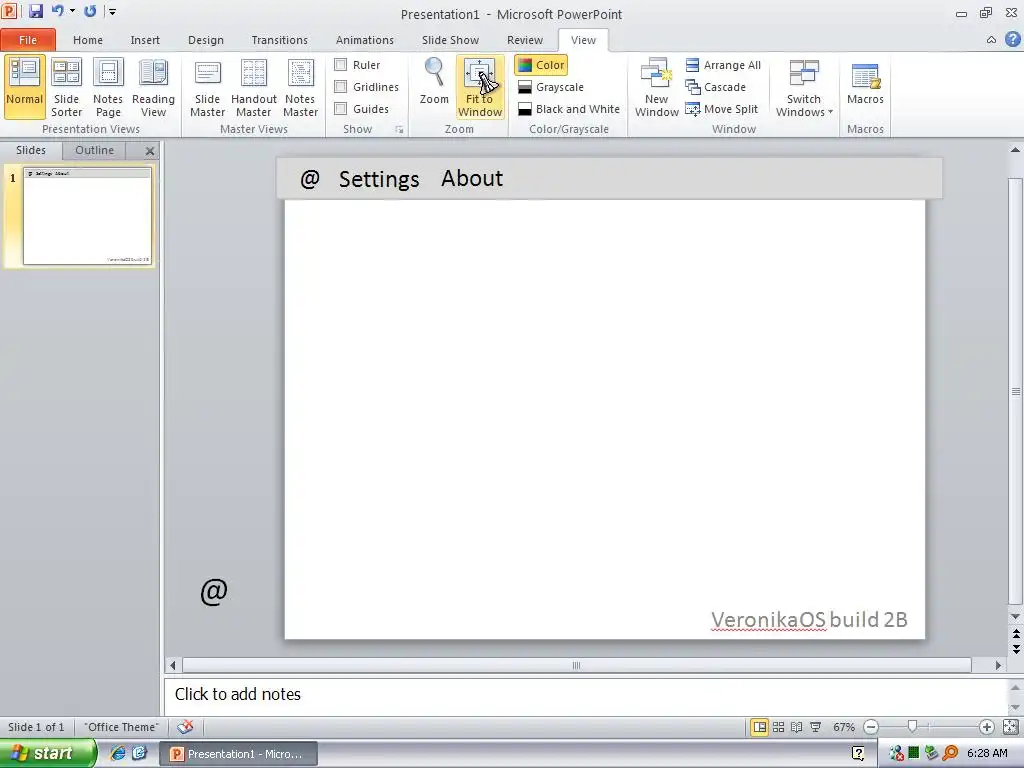Screen dimensions: 1024x768
Task: Click spell check icon in status bar
Action: point(185,727)
